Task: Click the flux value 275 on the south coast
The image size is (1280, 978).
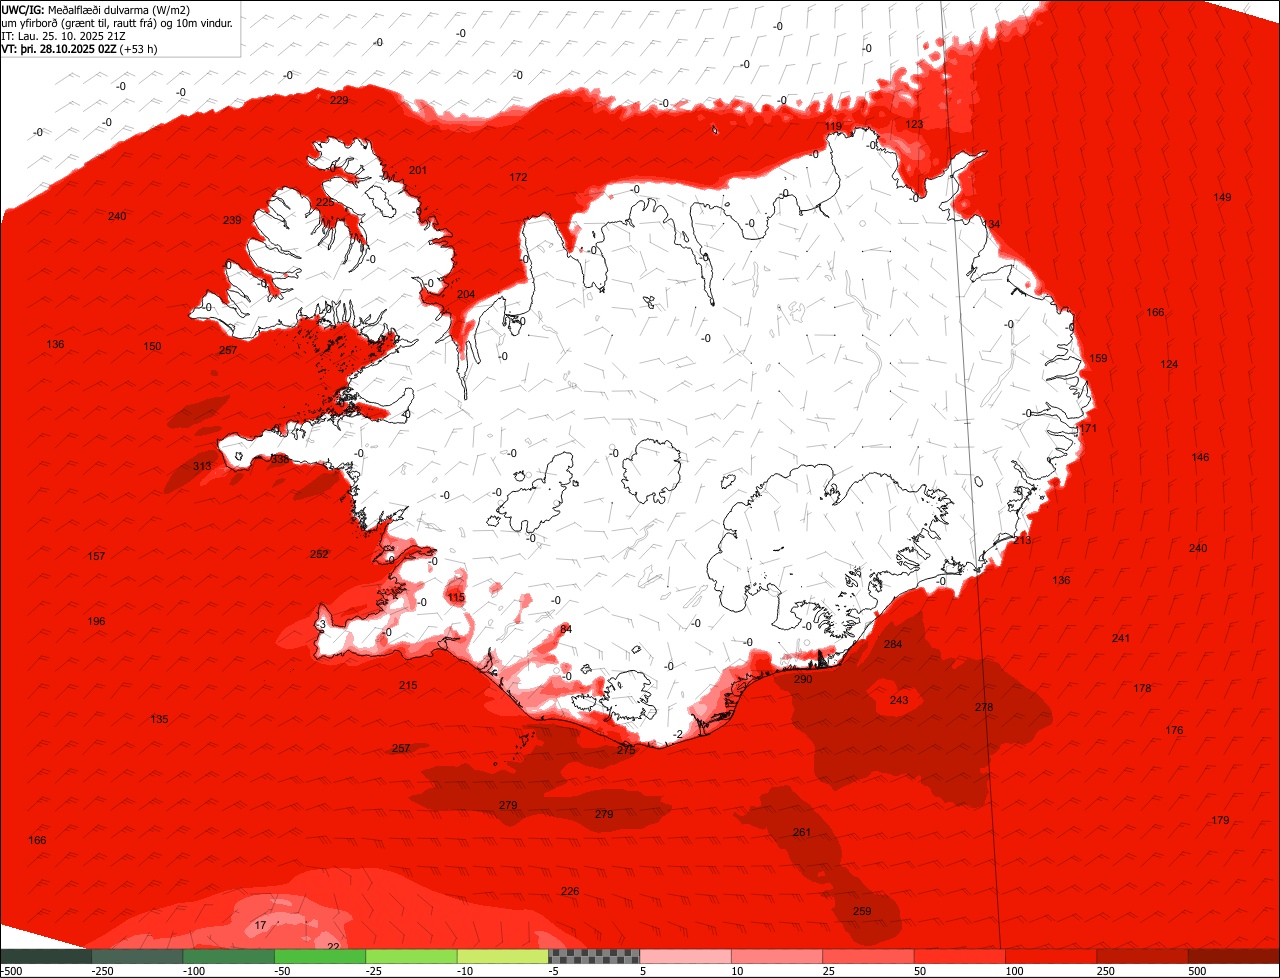Action: point(626,749)
